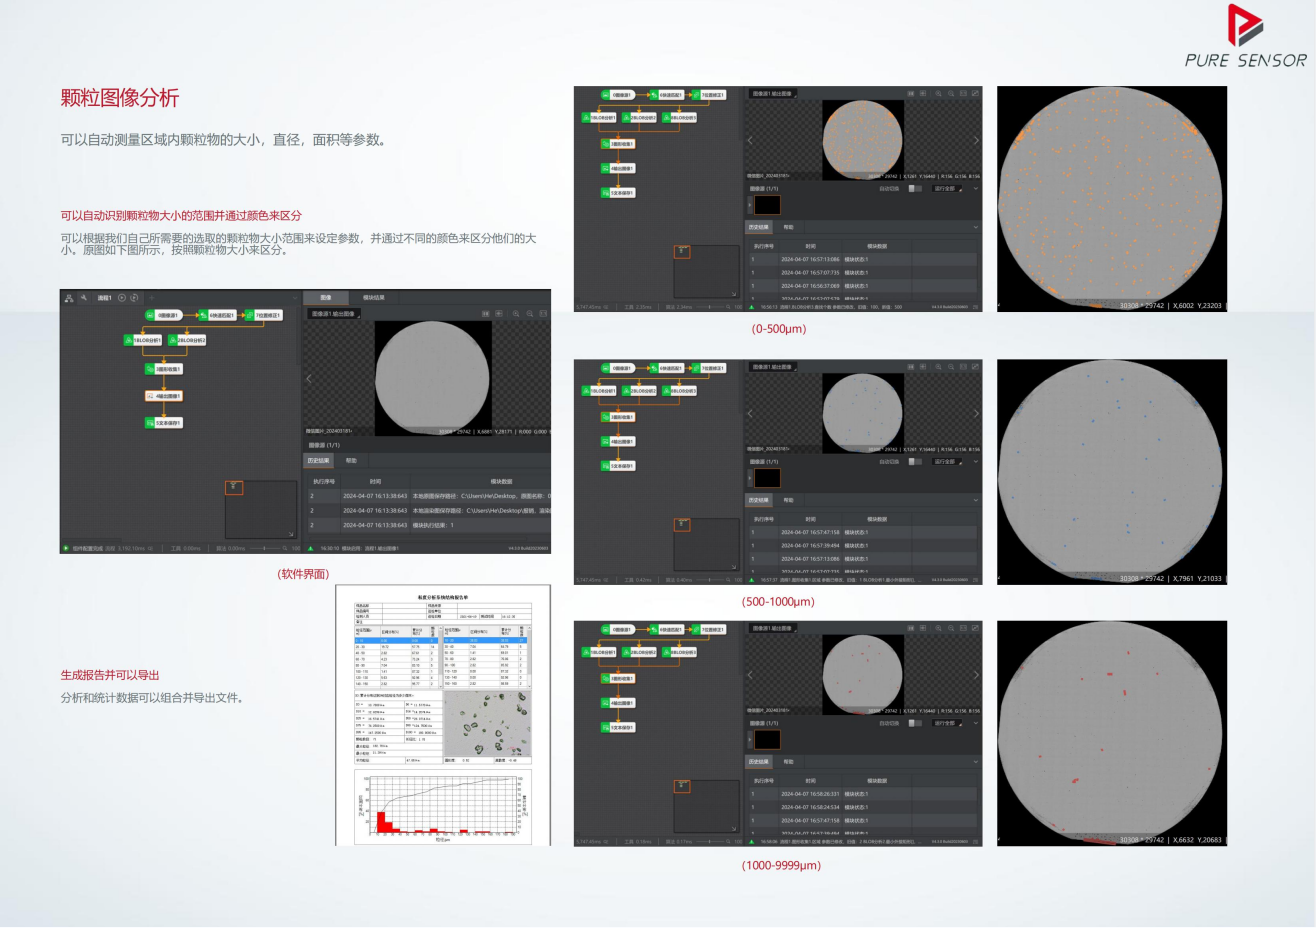Click zoom-out magnifier in 软件界面 image viewer
This screenshot has height=928, width=1316.
529,314
